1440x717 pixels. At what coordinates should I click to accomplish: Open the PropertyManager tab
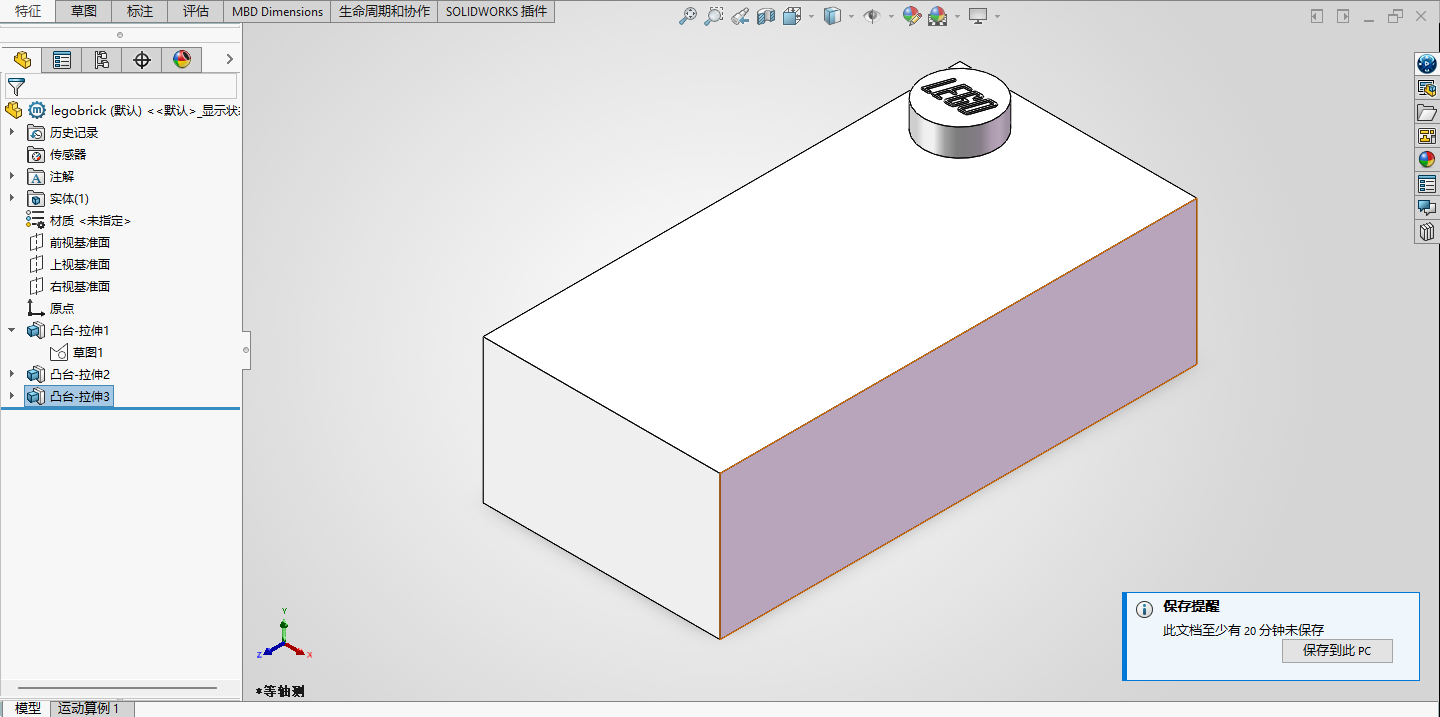pos(62,60)
